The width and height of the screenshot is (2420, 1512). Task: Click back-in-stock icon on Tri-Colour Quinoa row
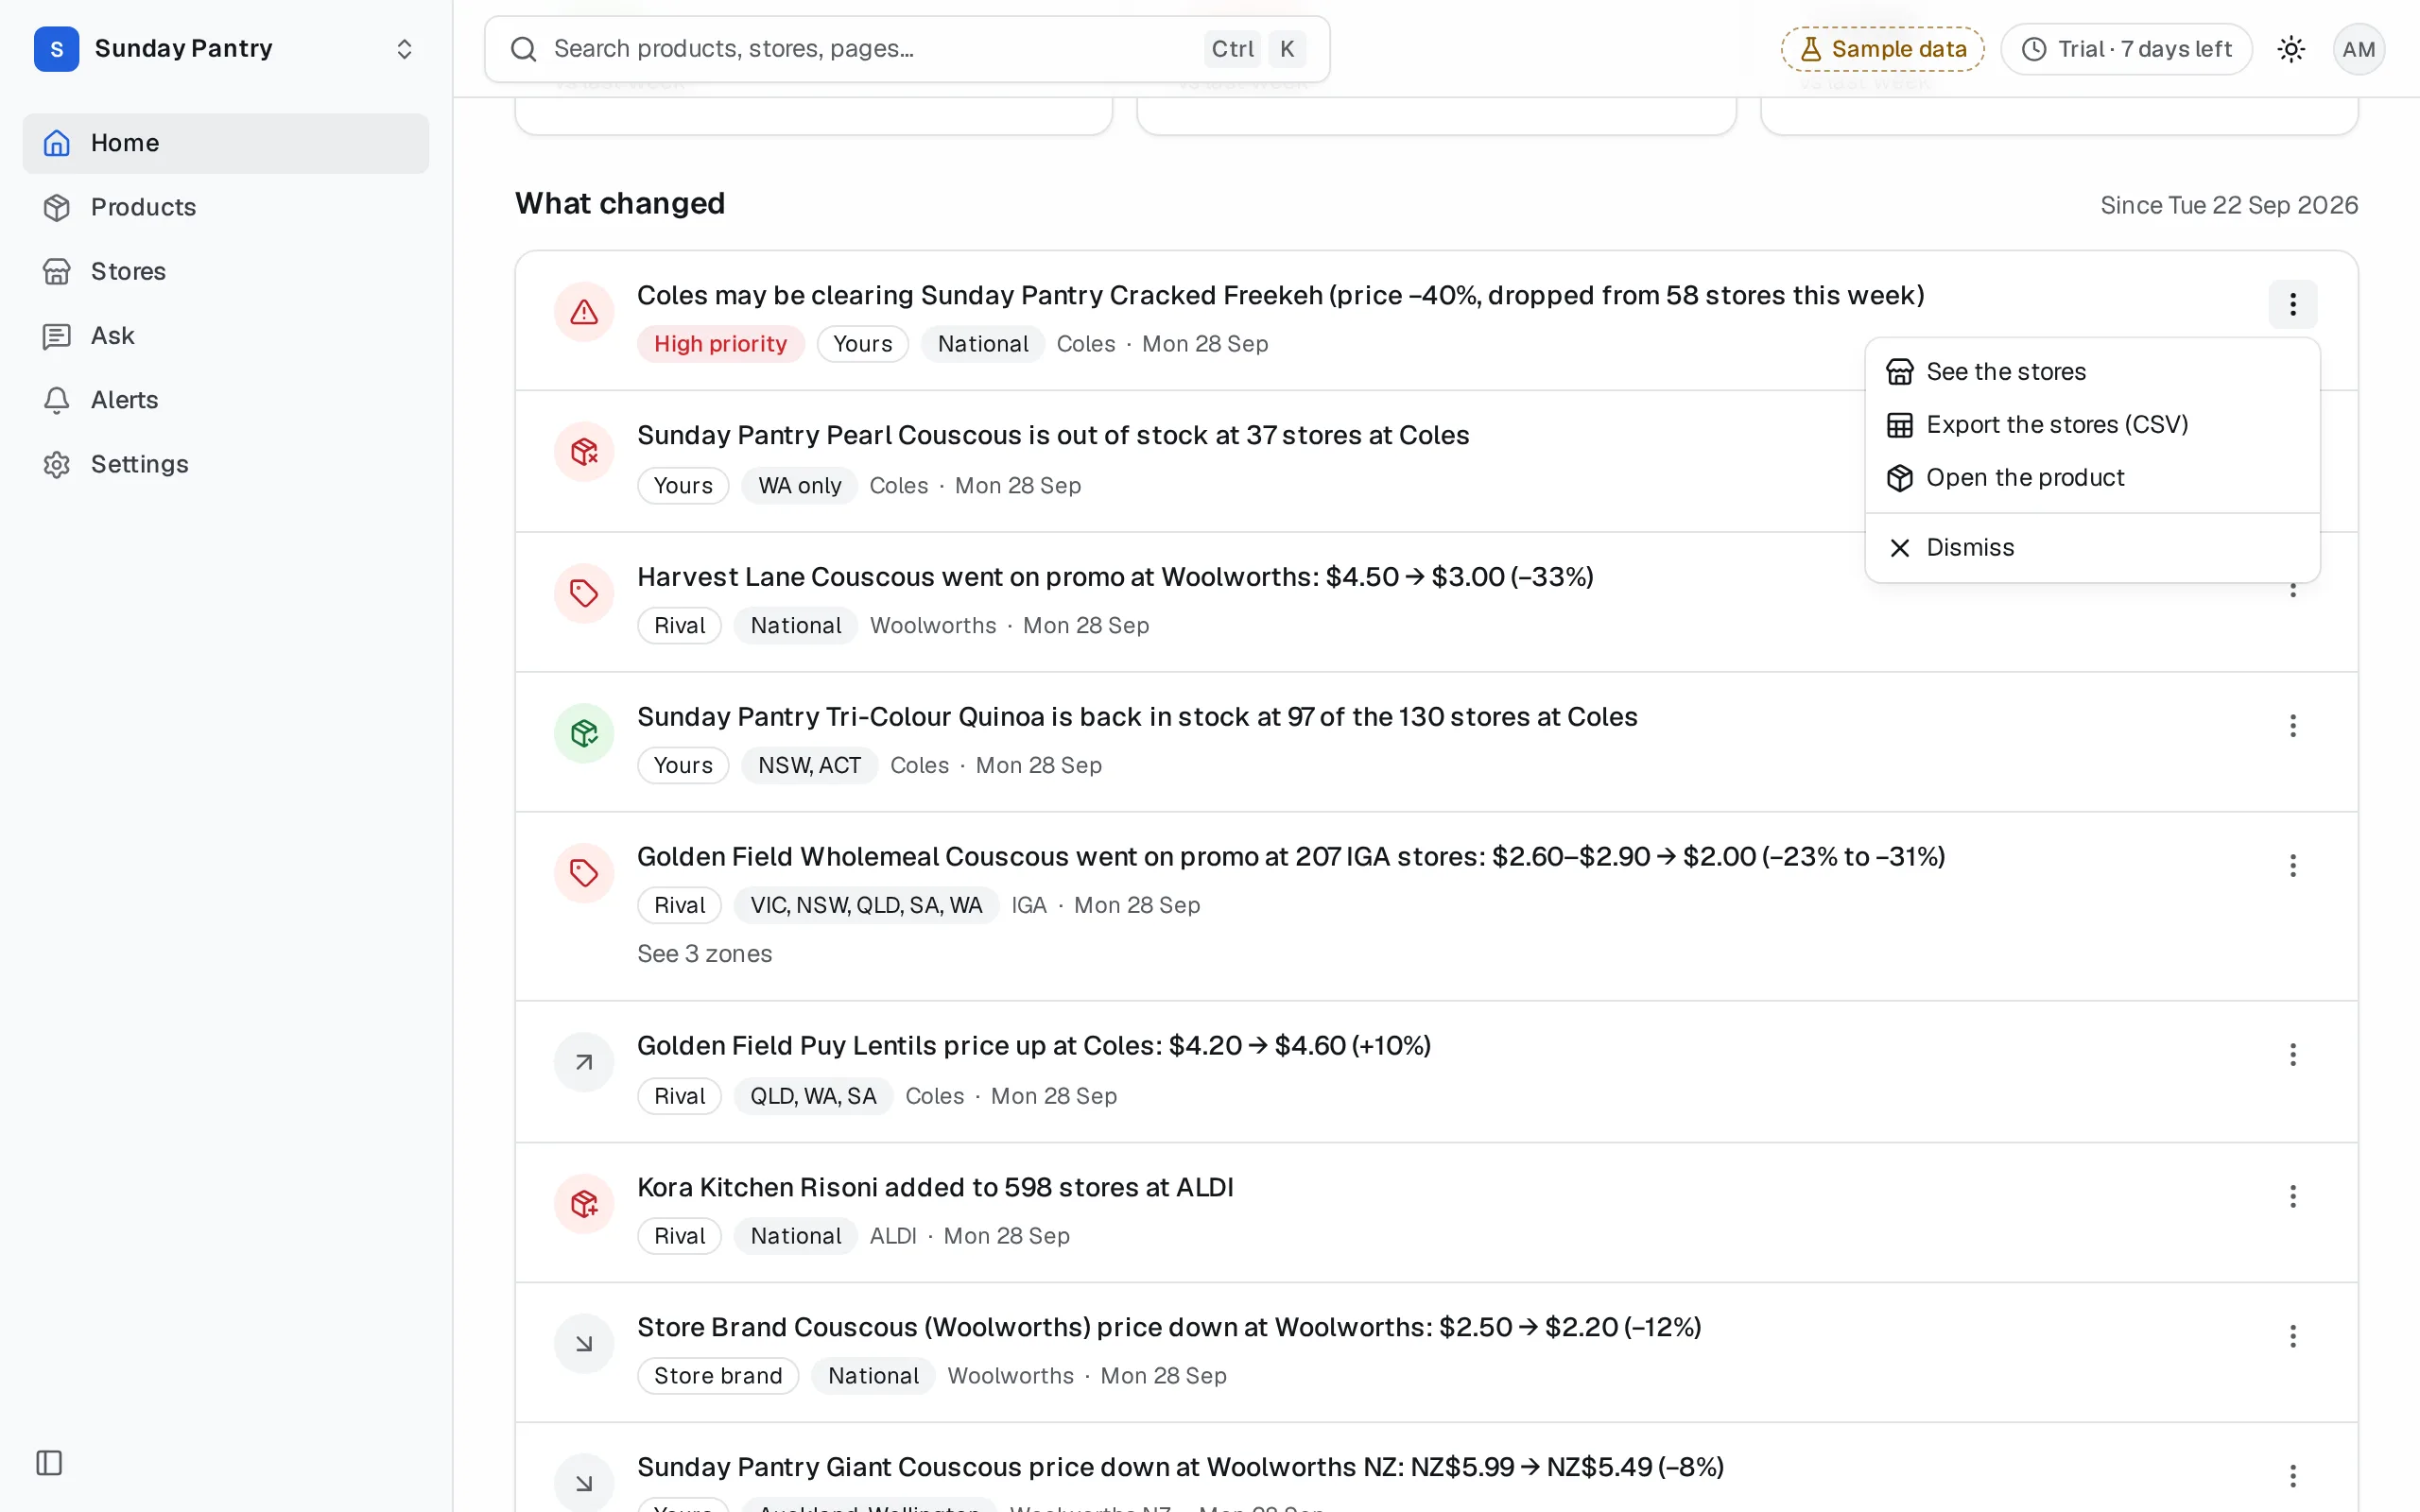[x=584, y=734]
